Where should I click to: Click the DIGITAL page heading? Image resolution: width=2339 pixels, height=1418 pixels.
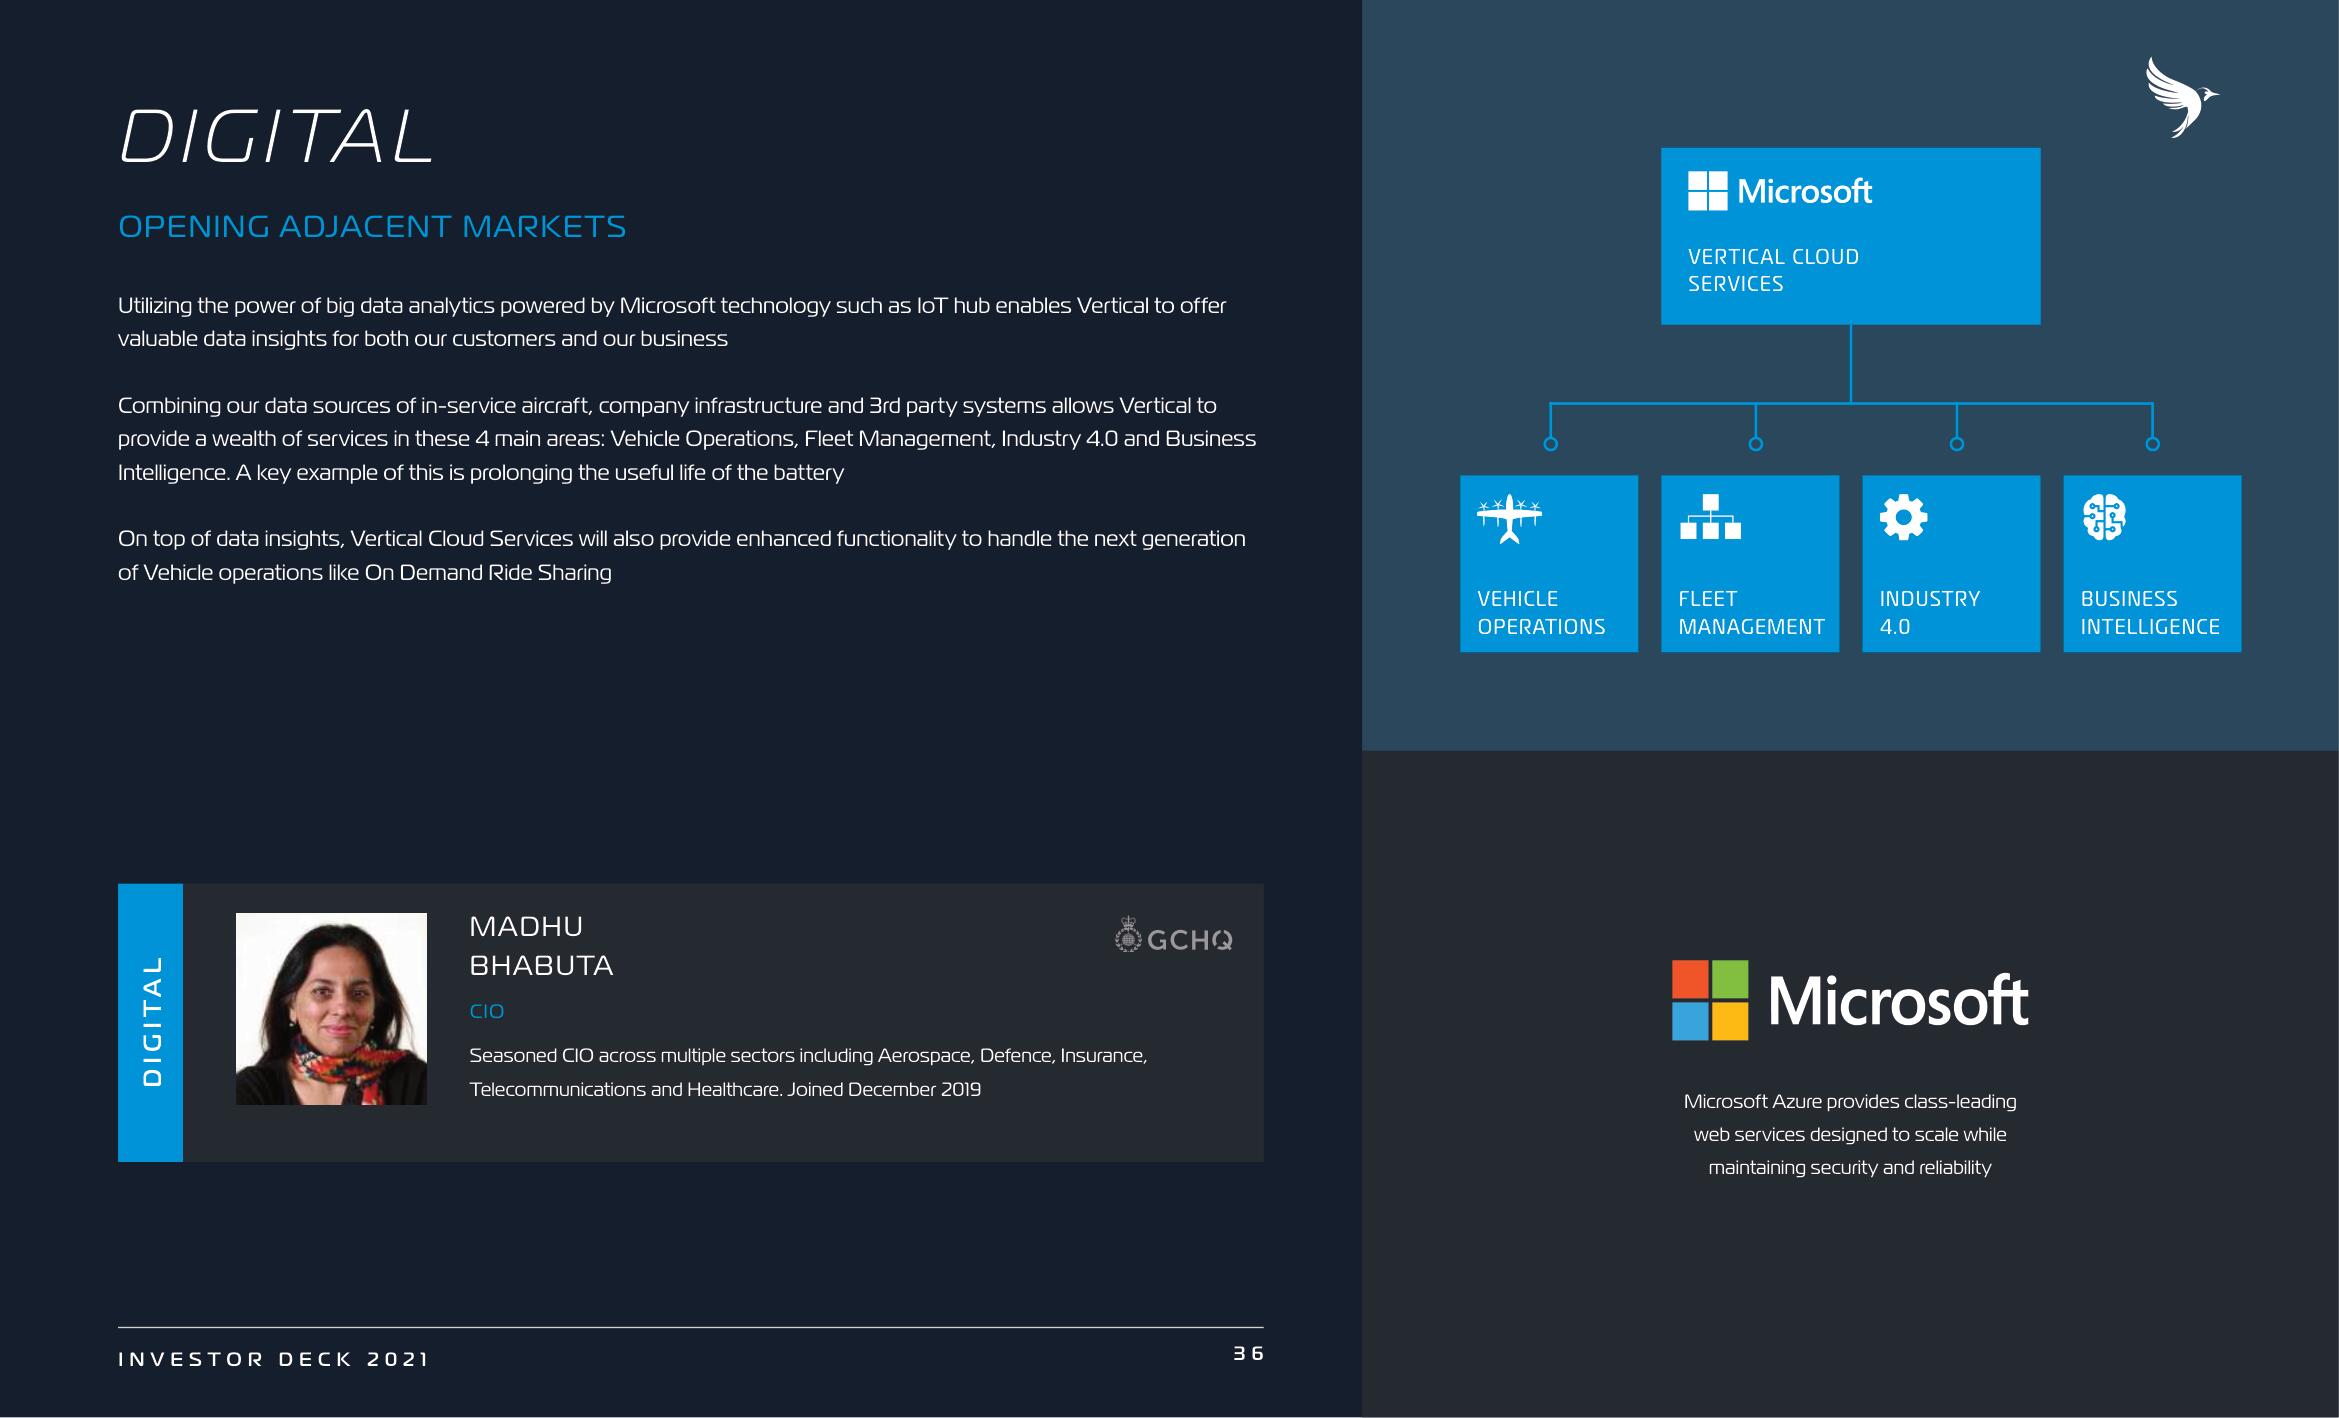tap(276, 136)
